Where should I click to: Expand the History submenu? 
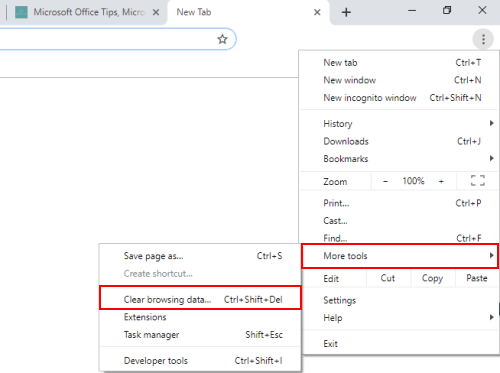point(399,123)
